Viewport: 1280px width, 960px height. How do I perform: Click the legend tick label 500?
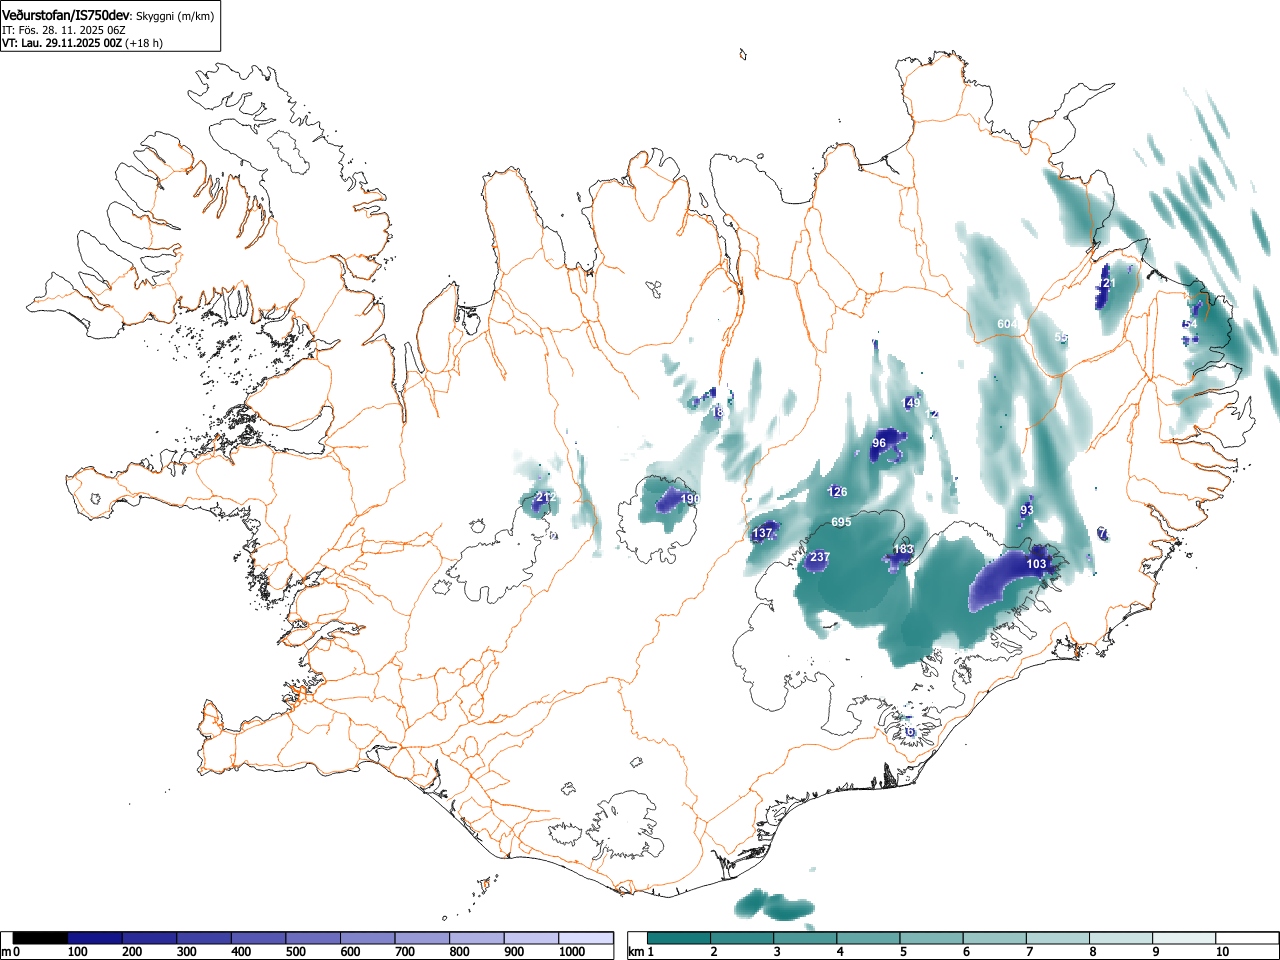(x=296, y=952)
